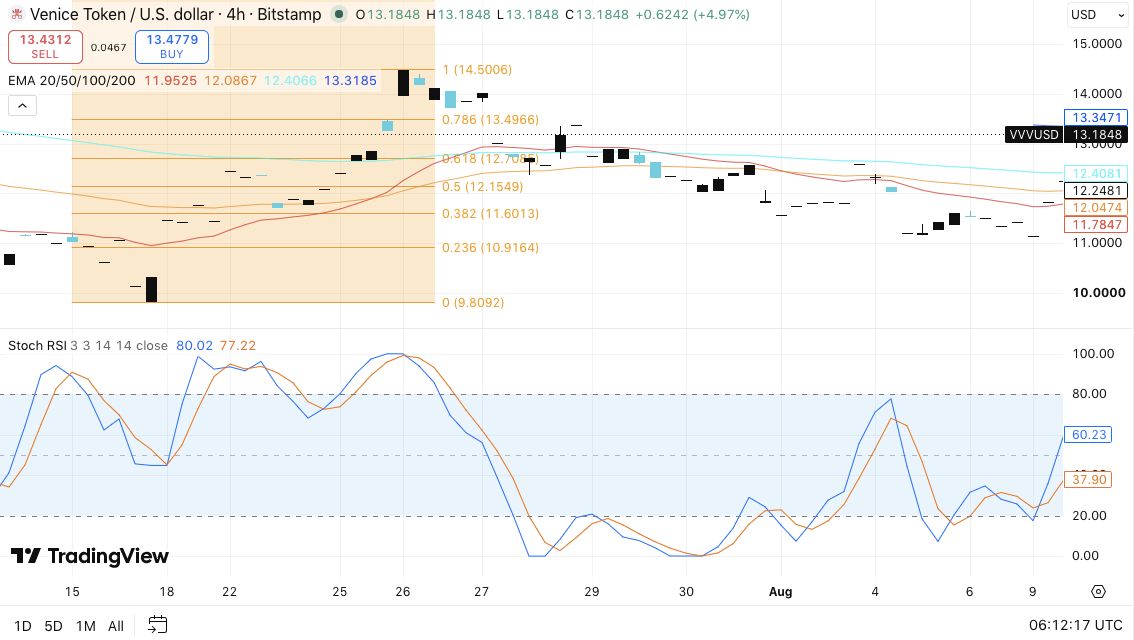Click the Fibonacci 0 (9.8092) level label
This screenshot has height=640, width=1134.
click(x=473, y=302)
